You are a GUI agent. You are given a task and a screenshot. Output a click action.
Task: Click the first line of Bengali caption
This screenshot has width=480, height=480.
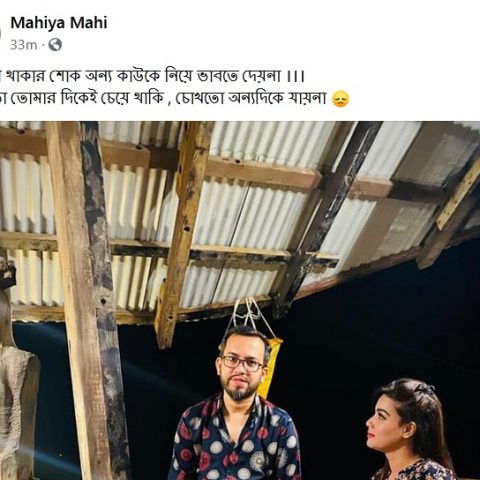152,77
